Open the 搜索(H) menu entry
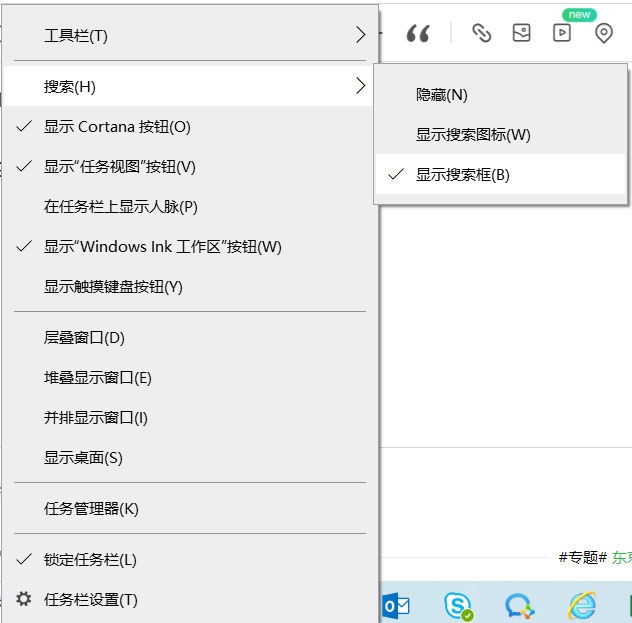The image size is (632, 623). coord(189,86)
